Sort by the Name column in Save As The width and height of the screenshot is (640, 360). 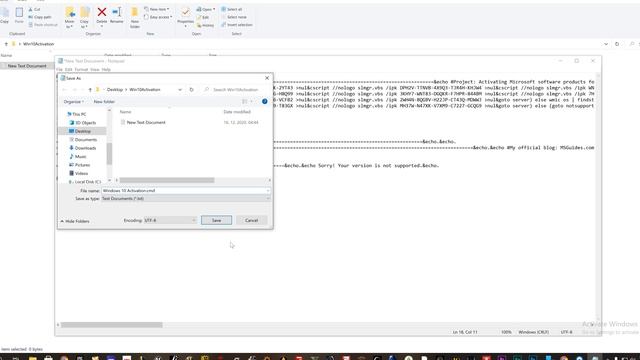pos(125,112)
